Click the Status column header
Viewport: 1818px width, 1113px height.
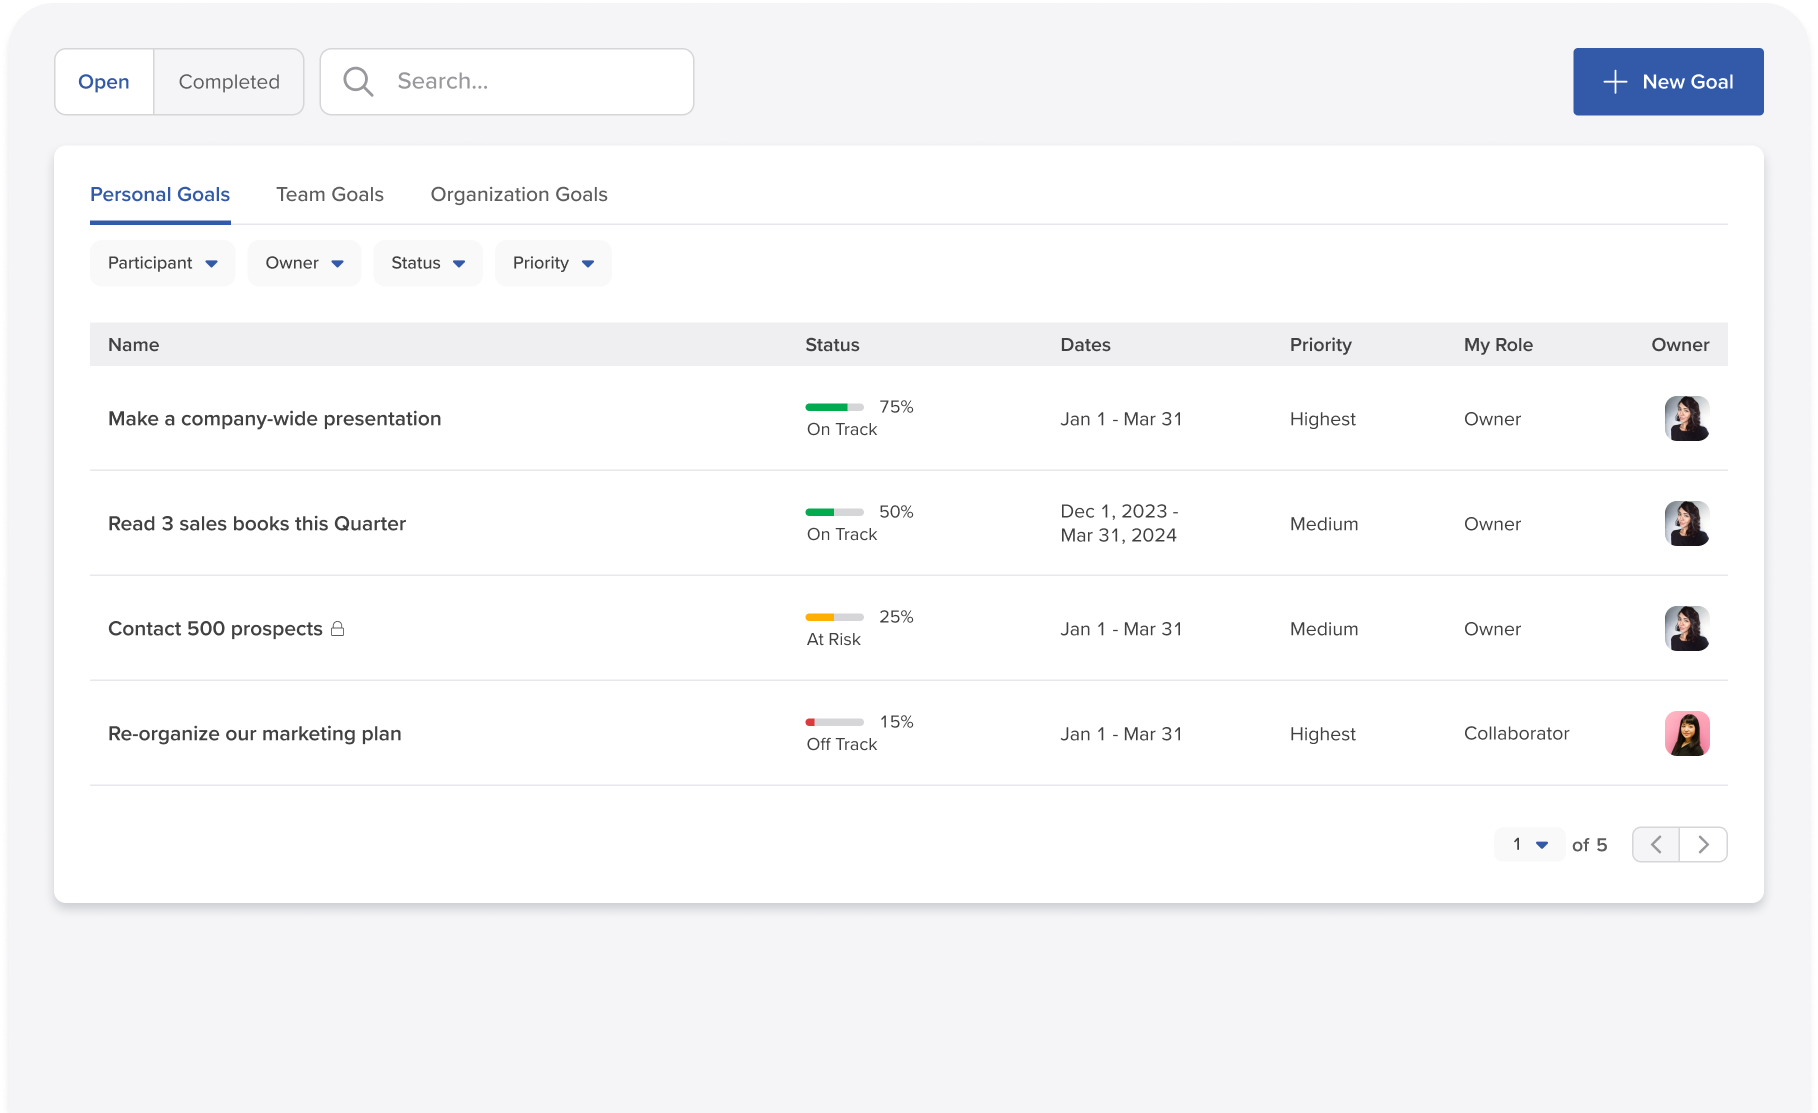click(x=832, y=344)
